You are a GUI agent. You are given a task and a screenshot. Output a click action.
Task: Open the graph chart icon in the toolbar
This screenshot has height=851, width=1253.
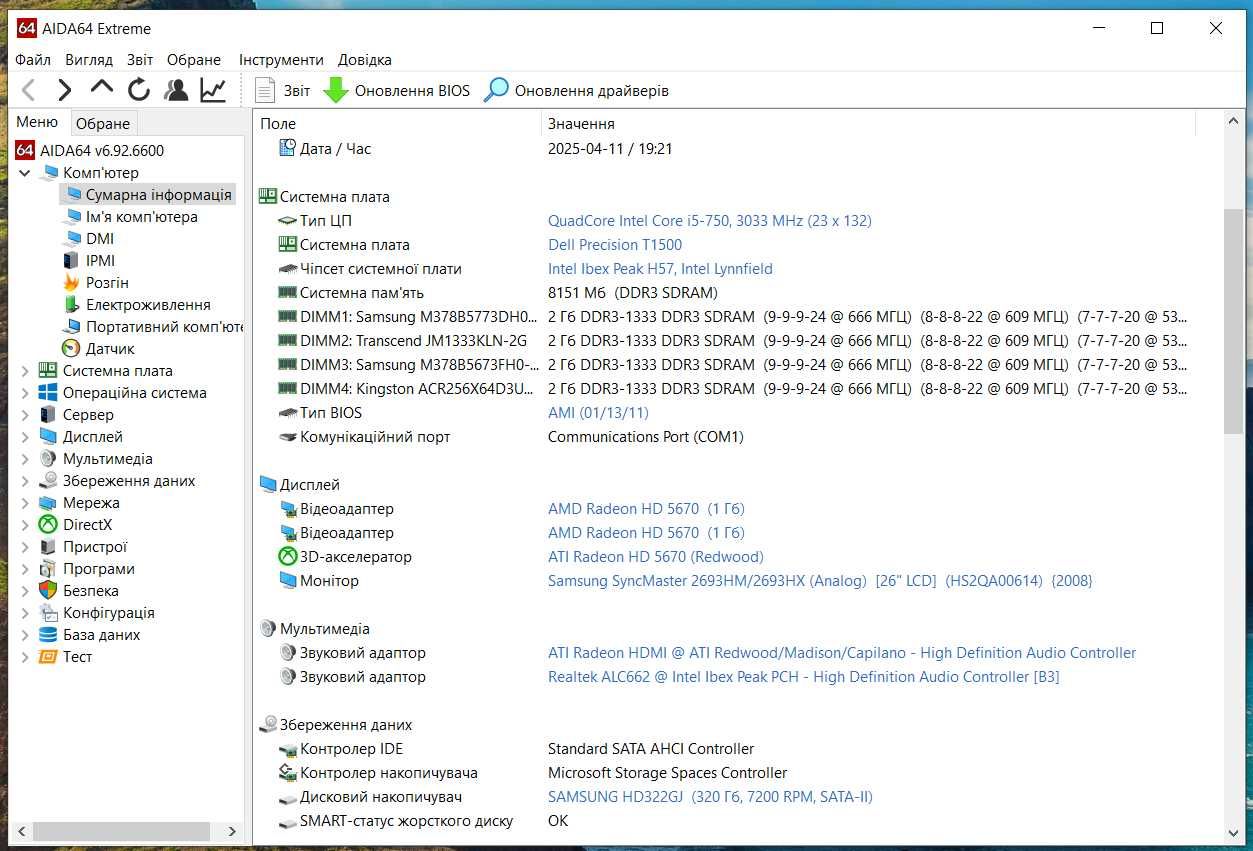tap(213, 90)
